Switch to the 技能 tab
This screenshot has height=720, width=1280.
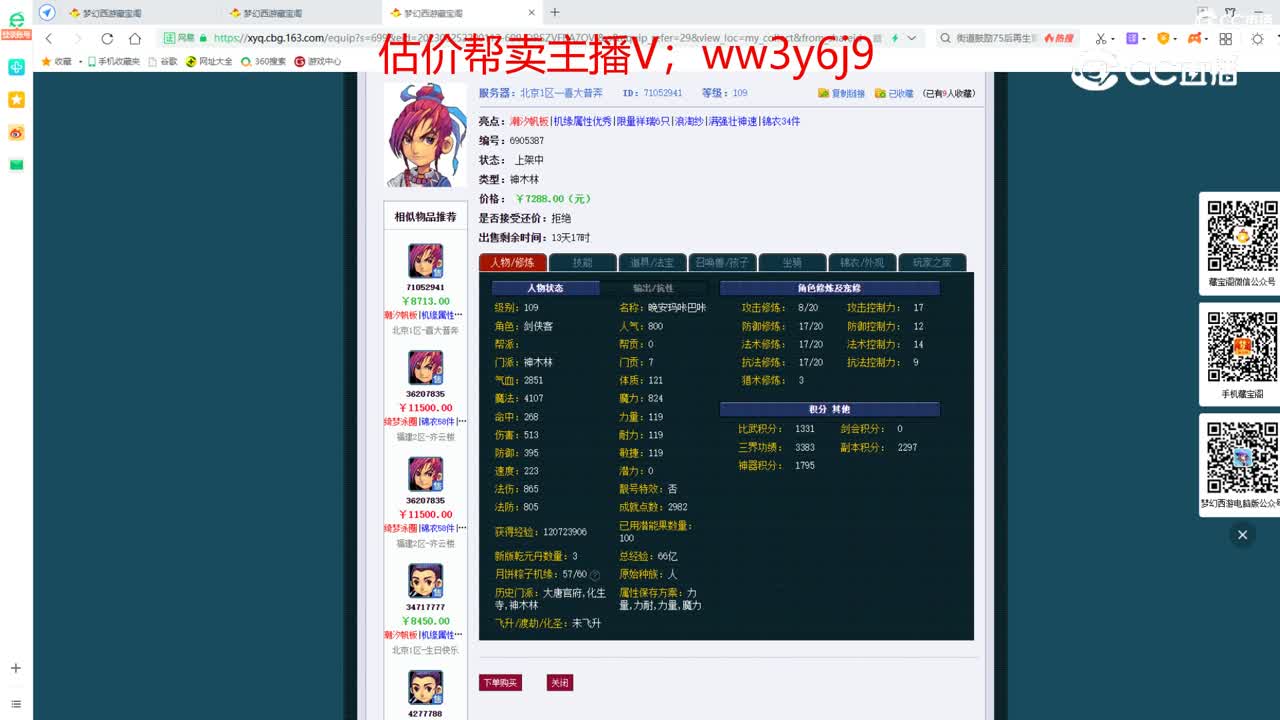[x=582, y=262]
